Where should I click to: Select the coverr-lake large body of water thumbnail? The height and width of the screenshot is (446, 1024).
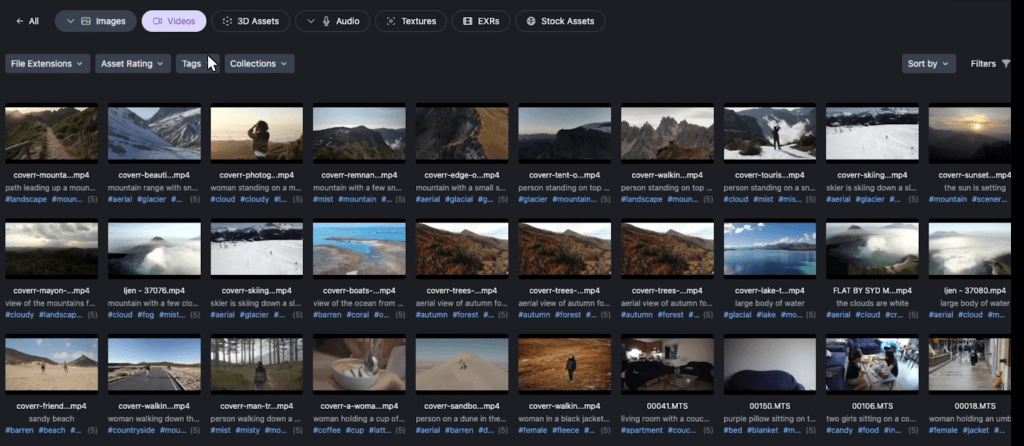[x=770, y=249]
